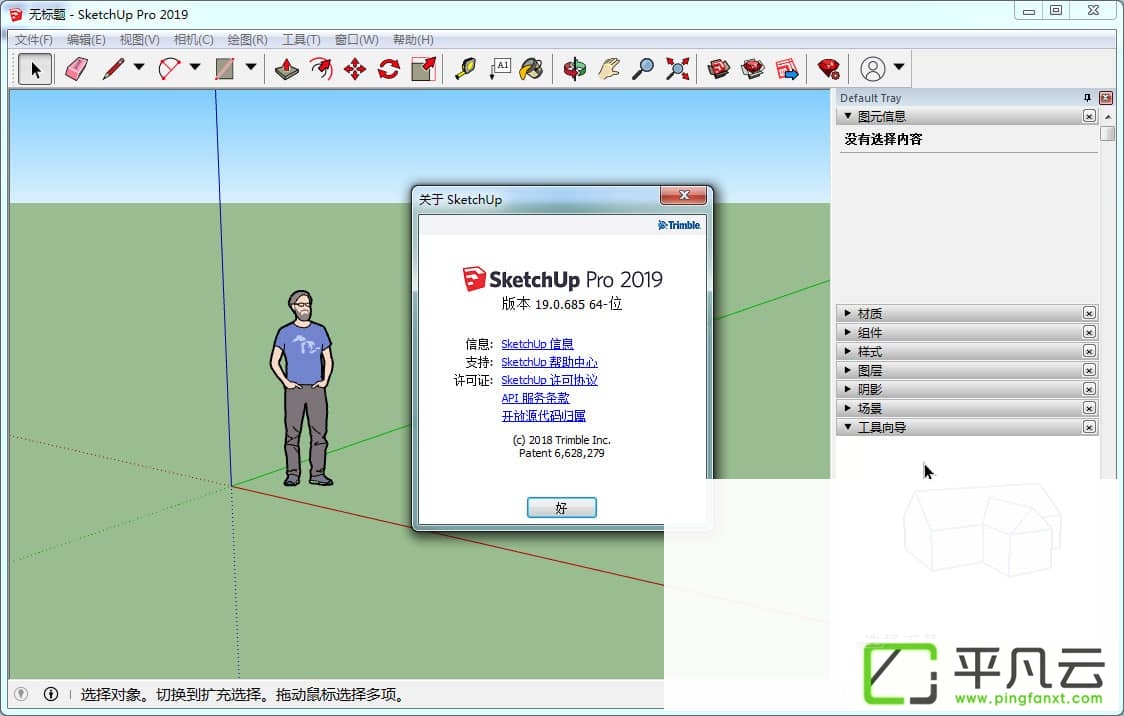Open the SketchUp 许可协议 link
The image size is (1124, 716).
(x=549, y=380)
